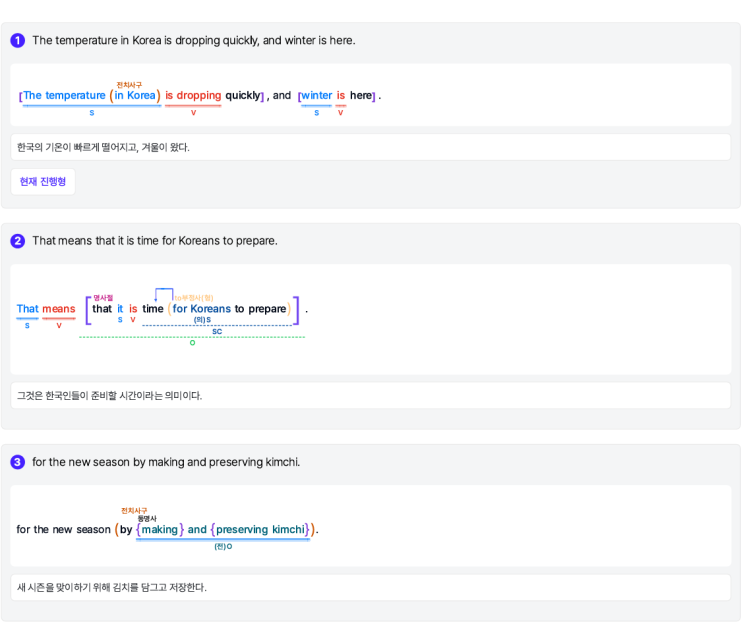Click the underlined phrase 'is dropping'
Image resolution: width=743 pixels, height=622 pixels.
click(x=193, y=96)
